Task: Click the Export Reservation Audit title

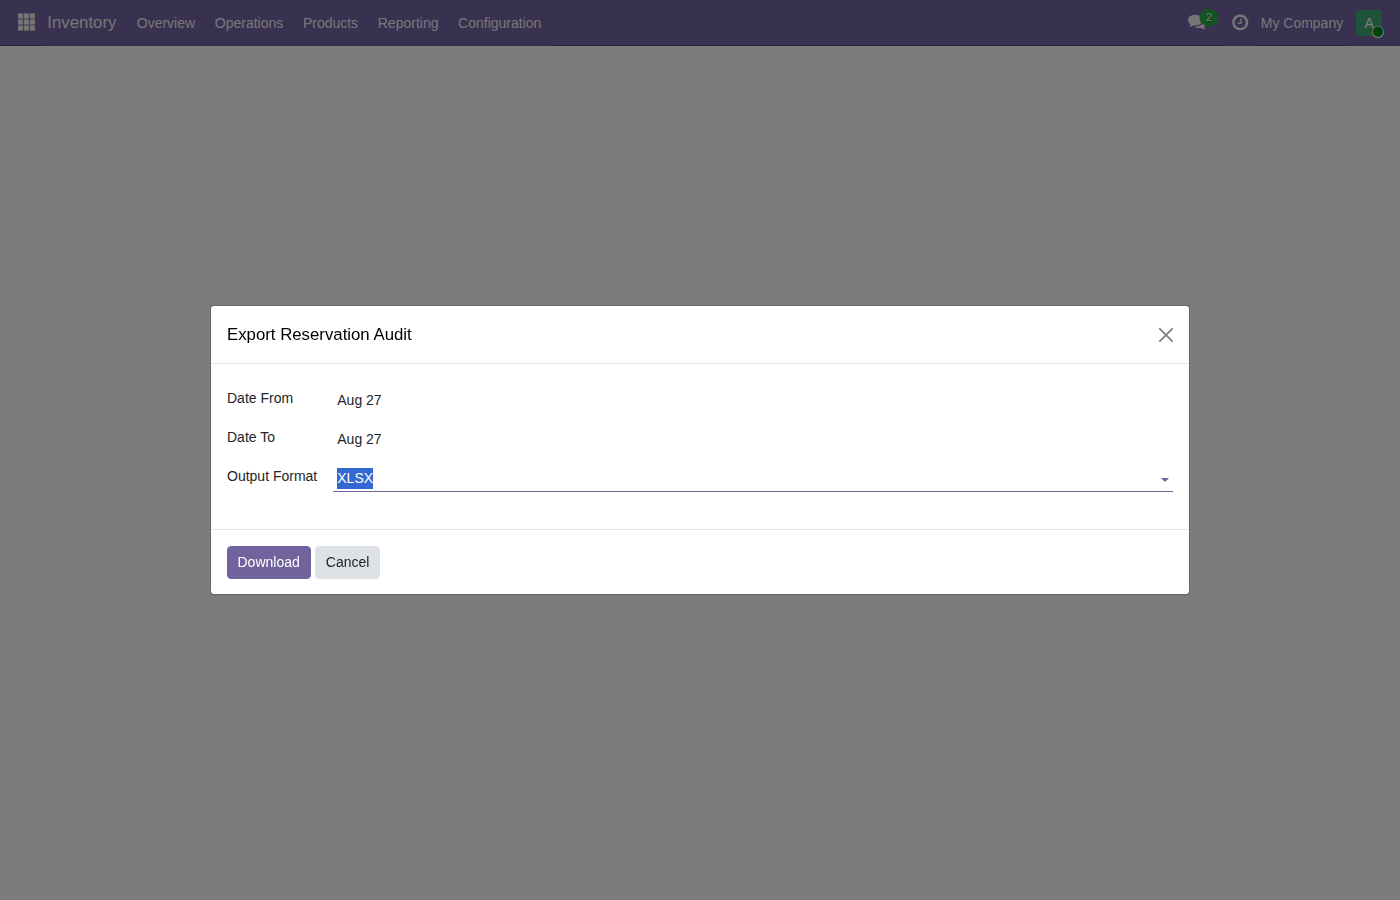Action: point(319,335)
